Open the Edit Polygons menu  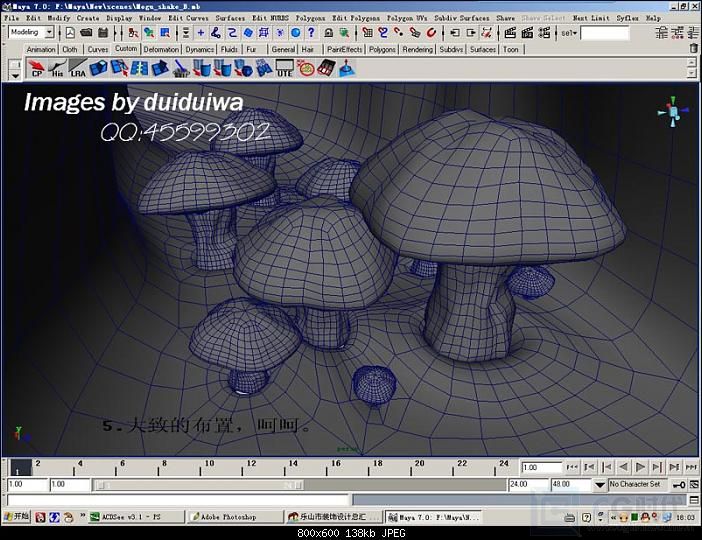pos(355,18)
